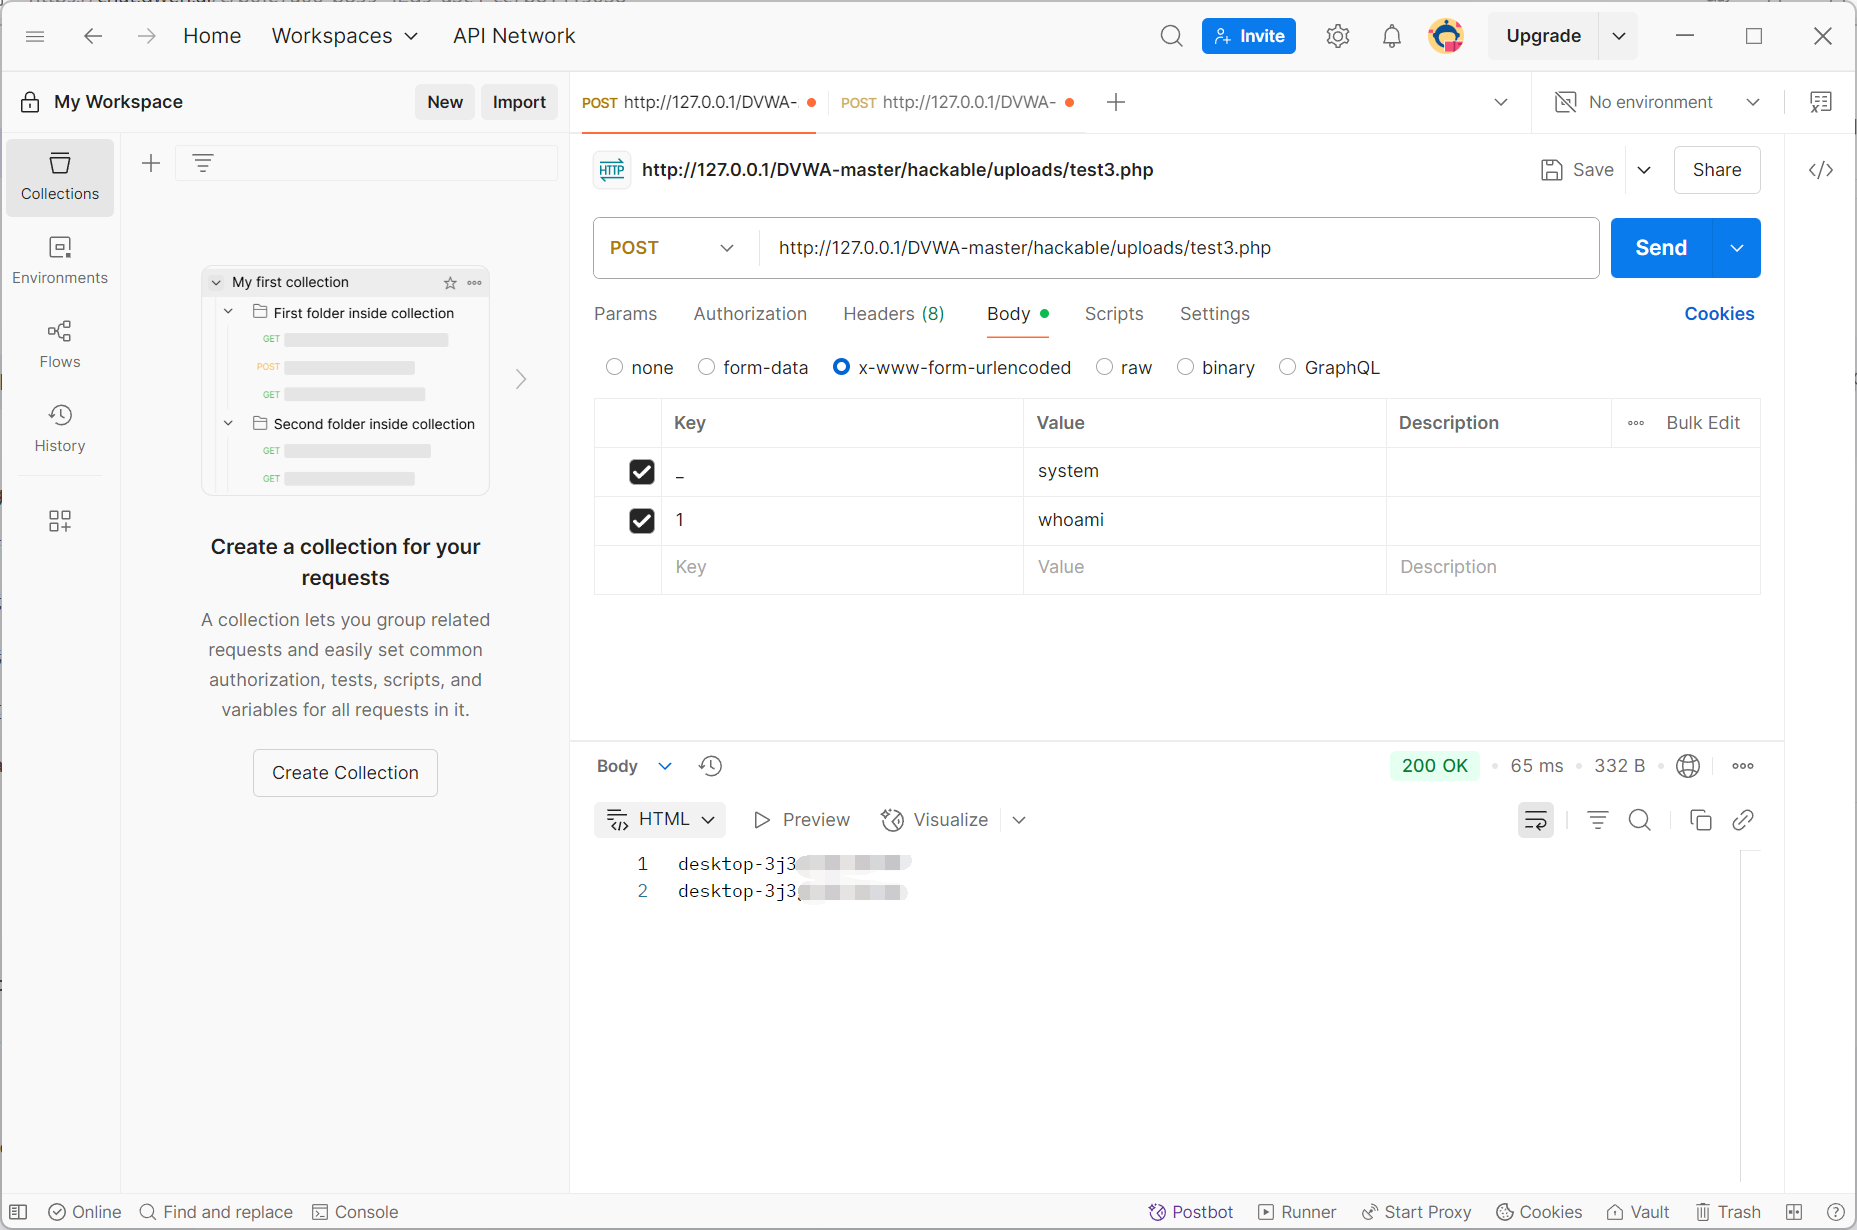
Task: Click the Create Collection button
Action: point(345,773)
